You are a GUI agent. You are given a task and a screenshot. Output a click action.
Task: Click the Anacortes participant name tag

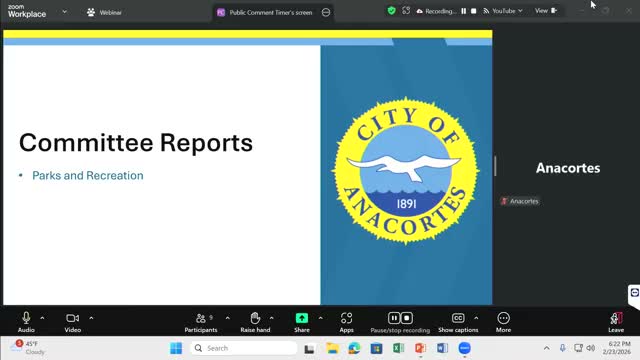point(520,201)
